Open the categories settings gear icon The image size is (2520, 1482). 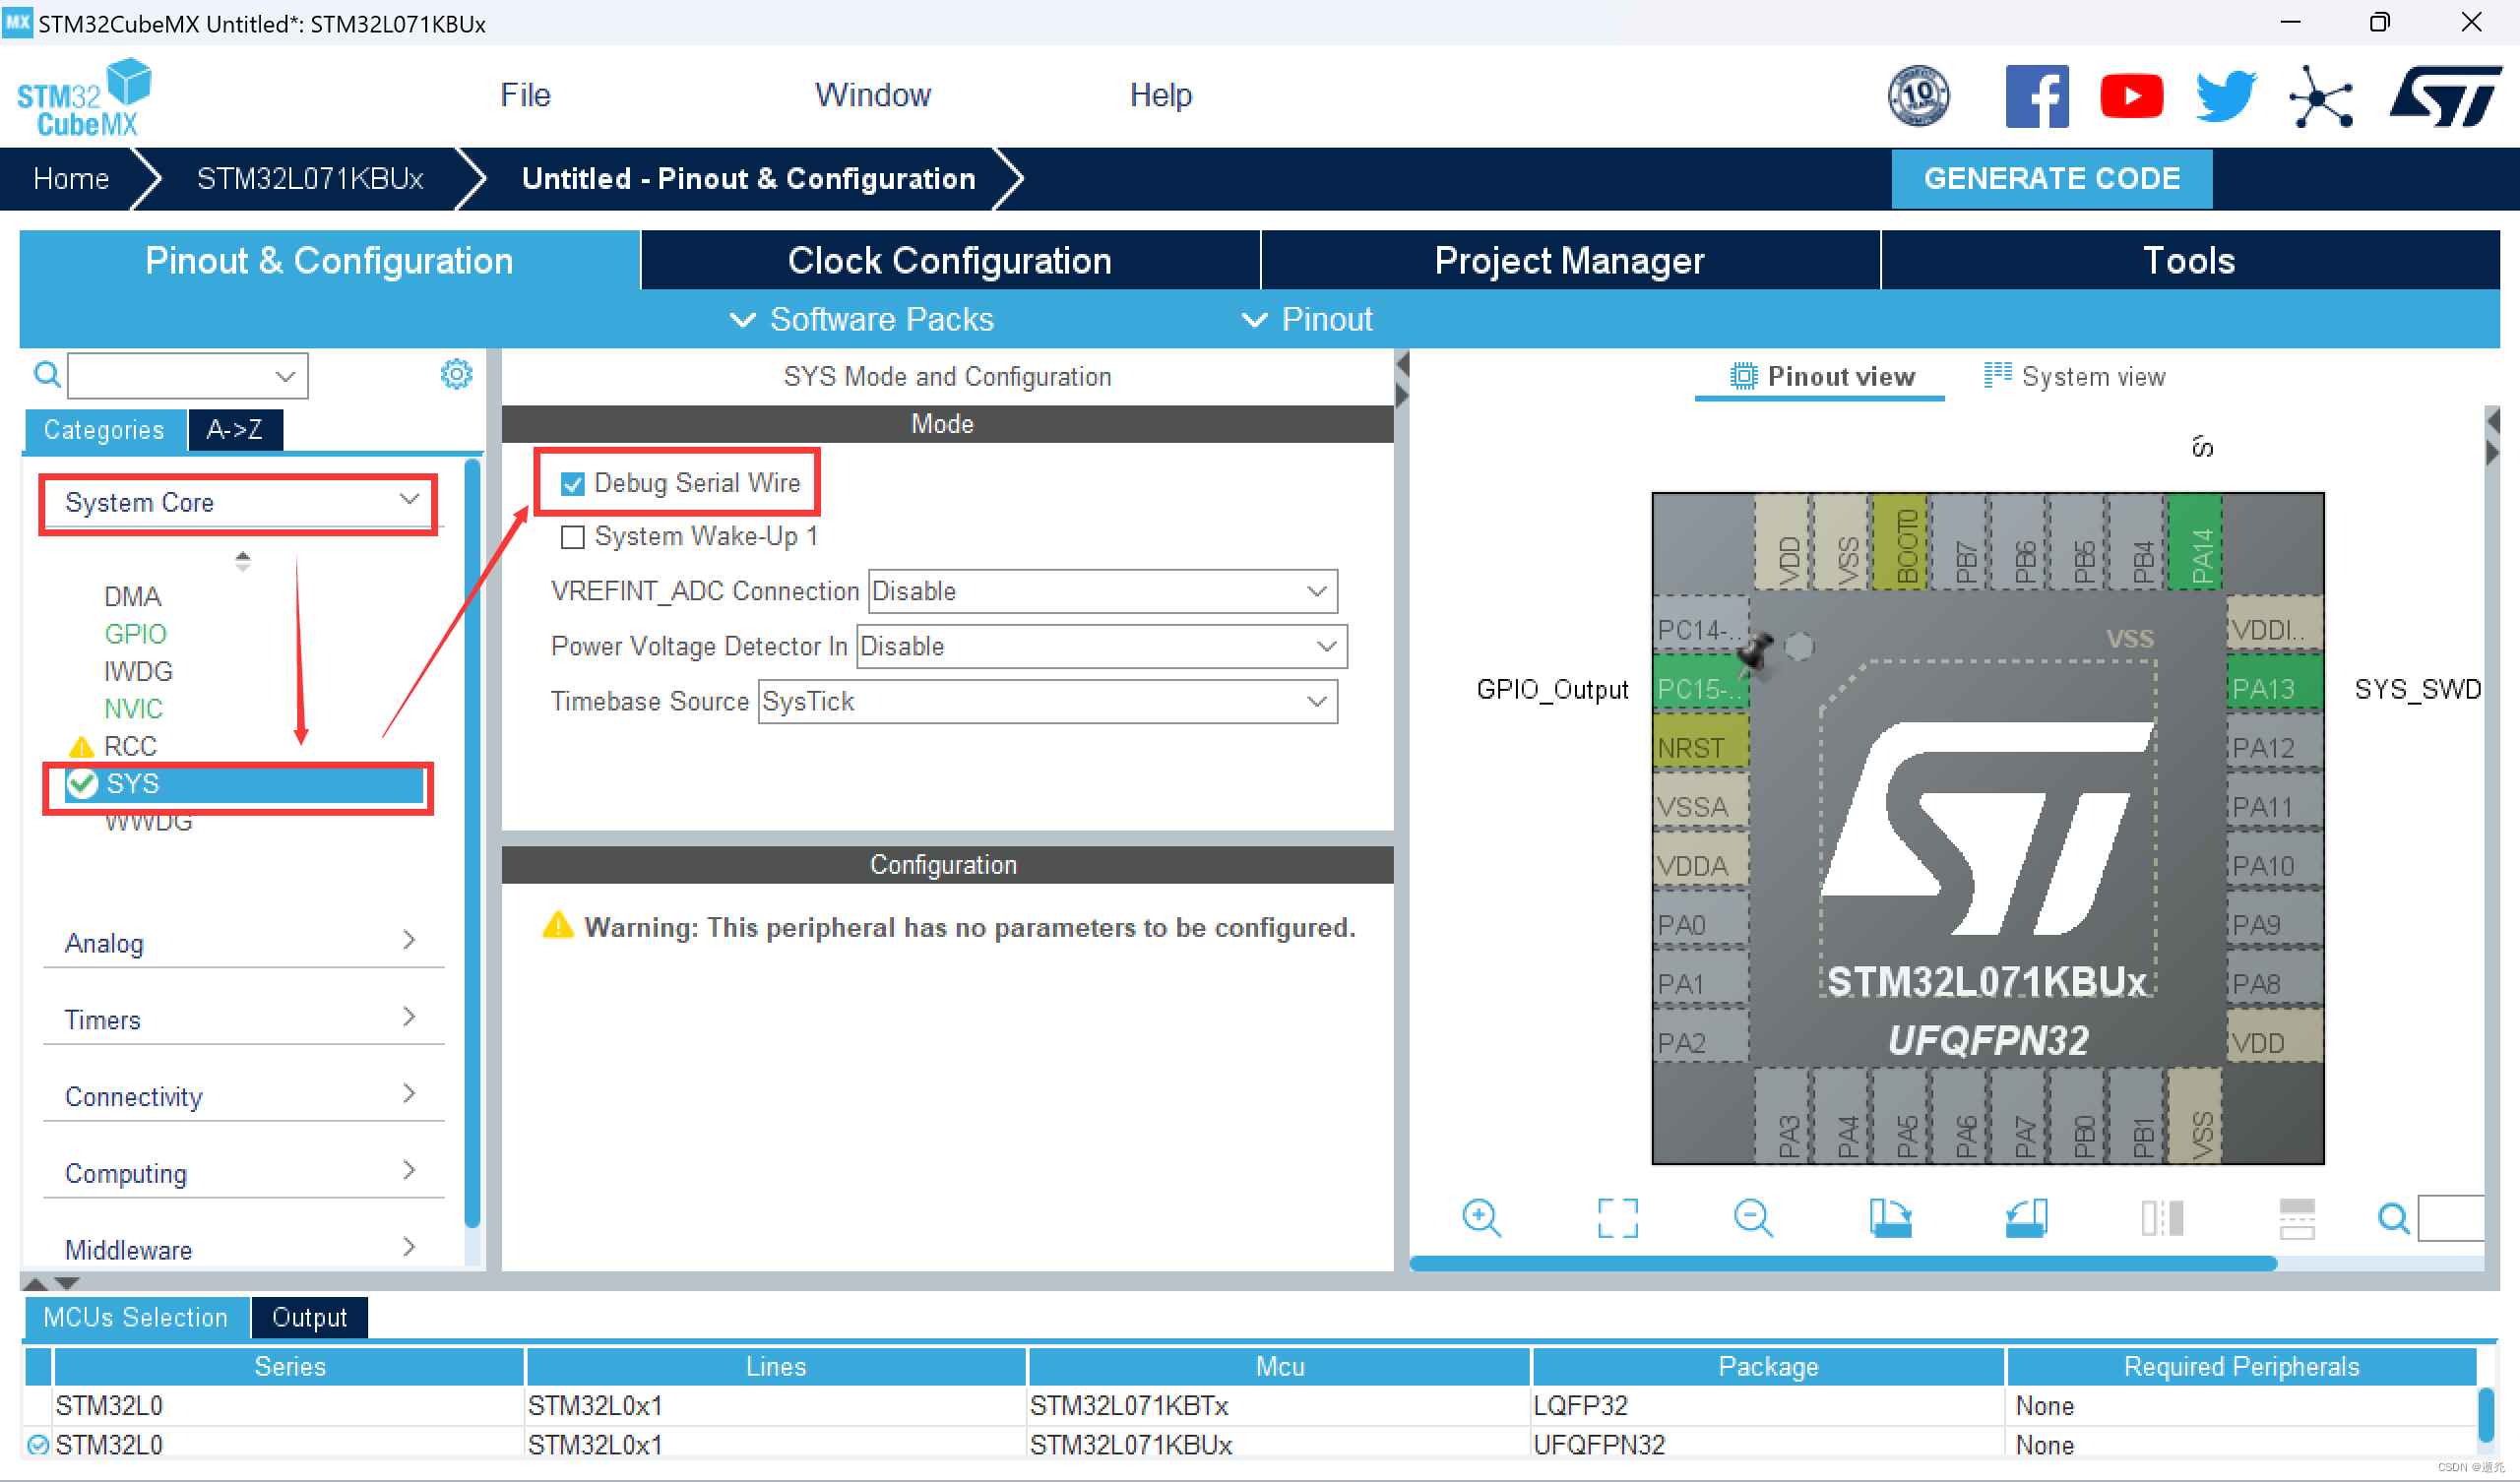coord(456,374)
